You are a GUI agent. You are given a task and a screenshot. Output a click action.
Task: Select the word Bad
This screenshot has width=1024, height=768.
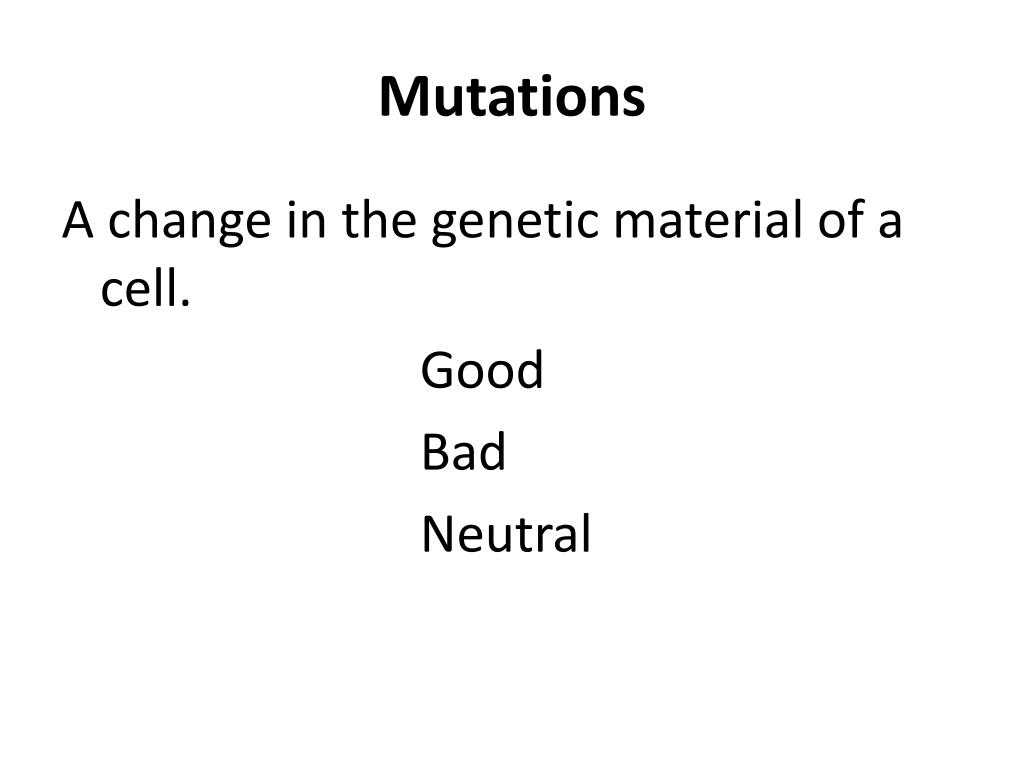click(x=463, y=452)
